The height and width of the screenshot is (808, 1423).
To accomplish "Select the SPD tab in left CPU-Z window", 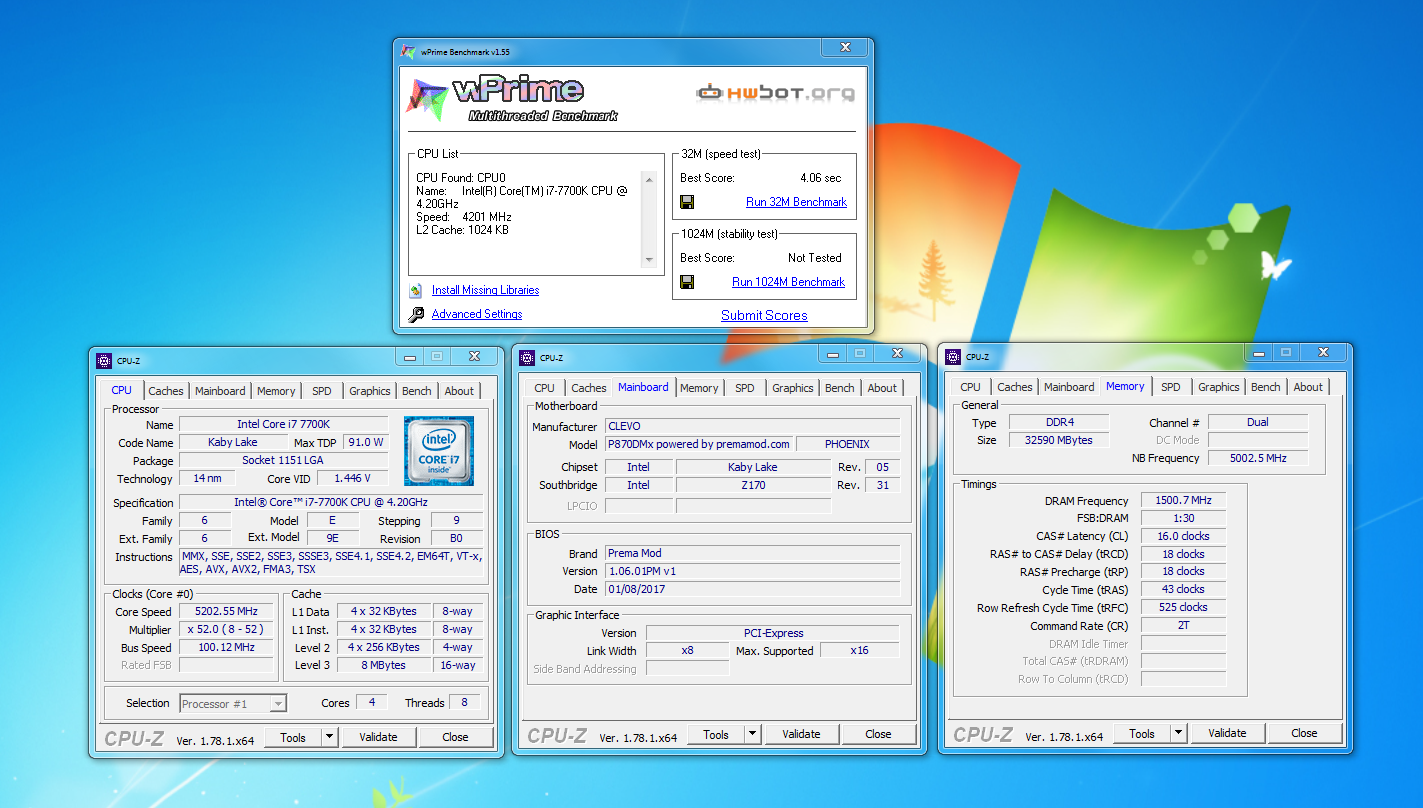I will 321,391.
